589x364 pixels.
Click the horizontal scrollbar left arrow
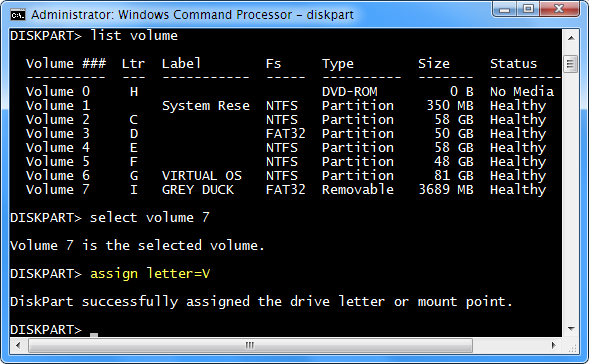pos(18,345)
